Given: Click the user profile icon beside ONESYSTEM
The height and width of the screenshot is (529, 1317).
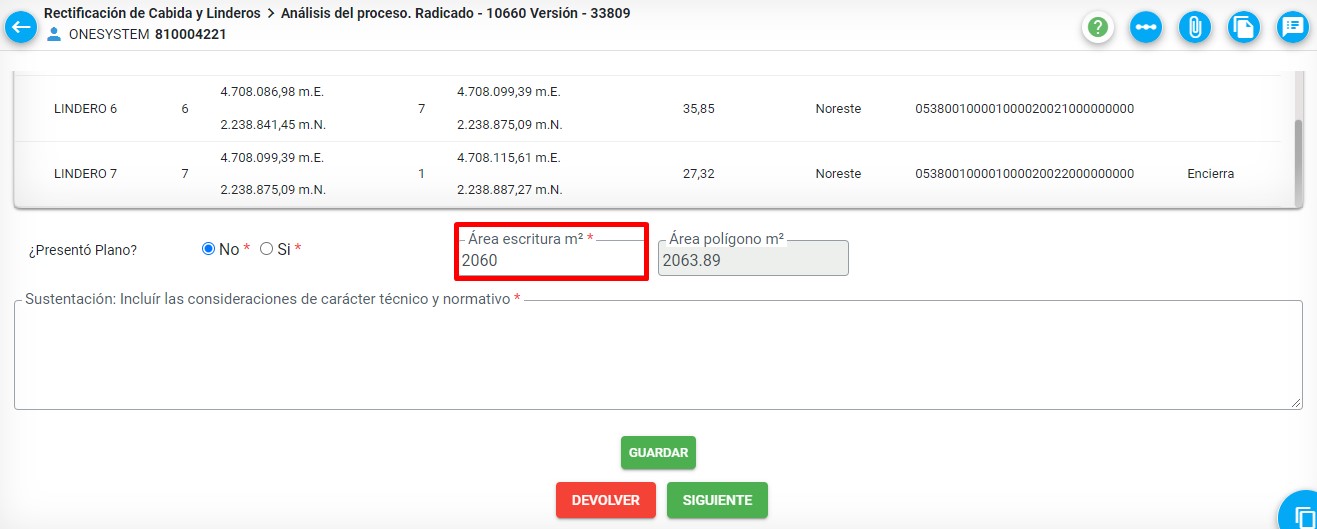Looking at the screenshot, I should [54, 34].
